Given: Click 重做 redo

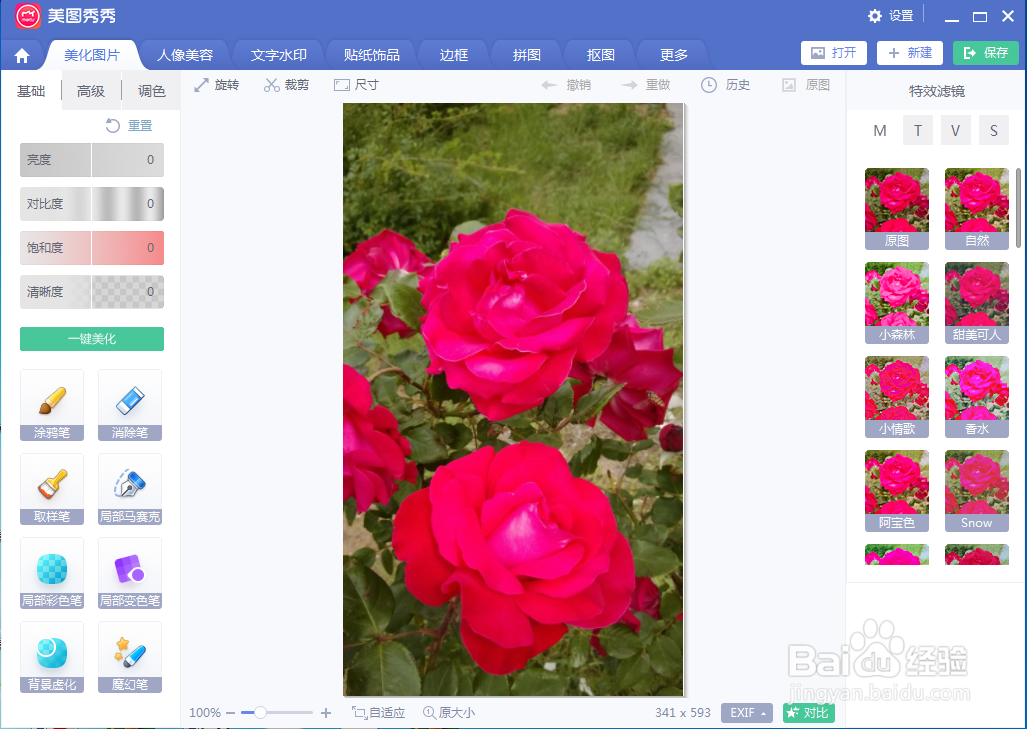Looking at the screenshot, I should [x=646, y=84].
